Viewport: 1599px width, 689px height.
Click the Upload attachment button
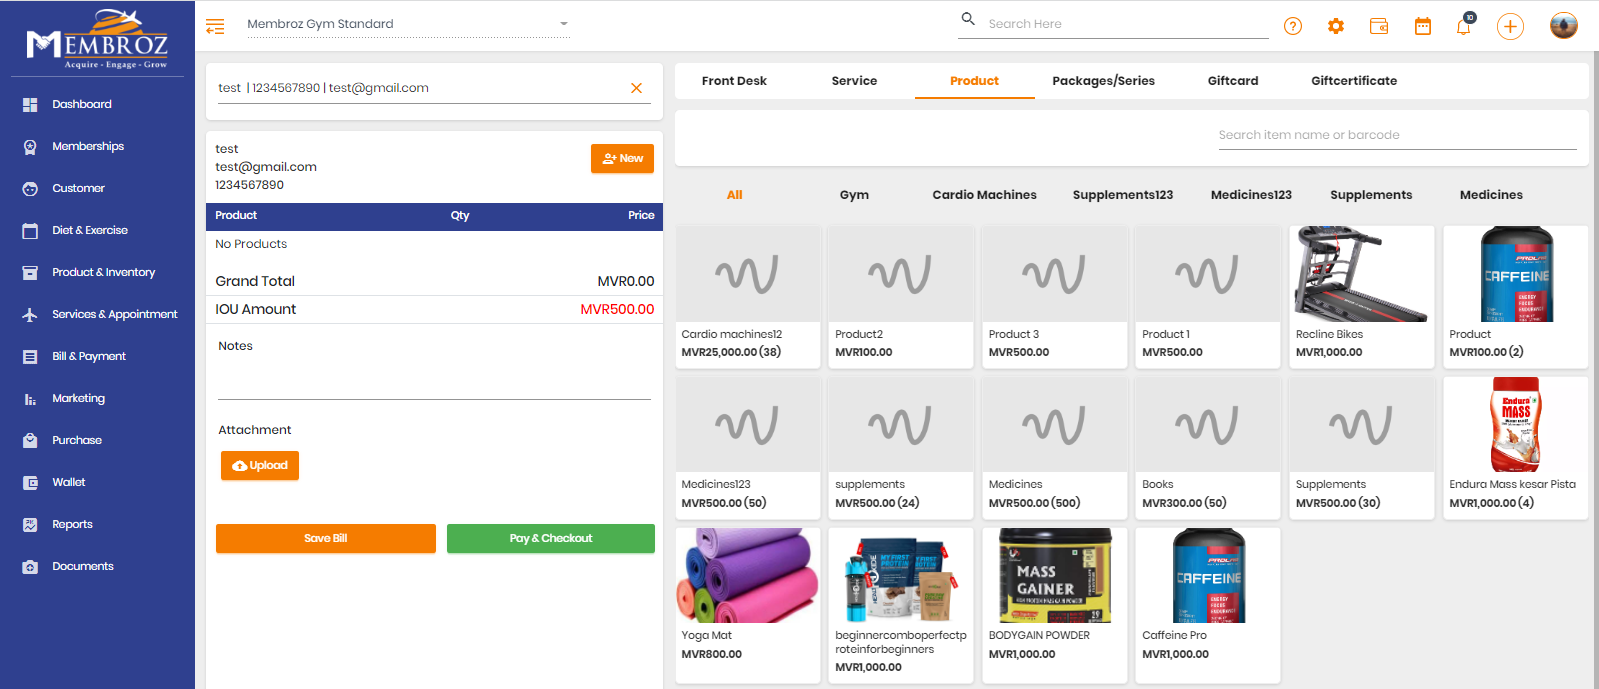[260, 465]
